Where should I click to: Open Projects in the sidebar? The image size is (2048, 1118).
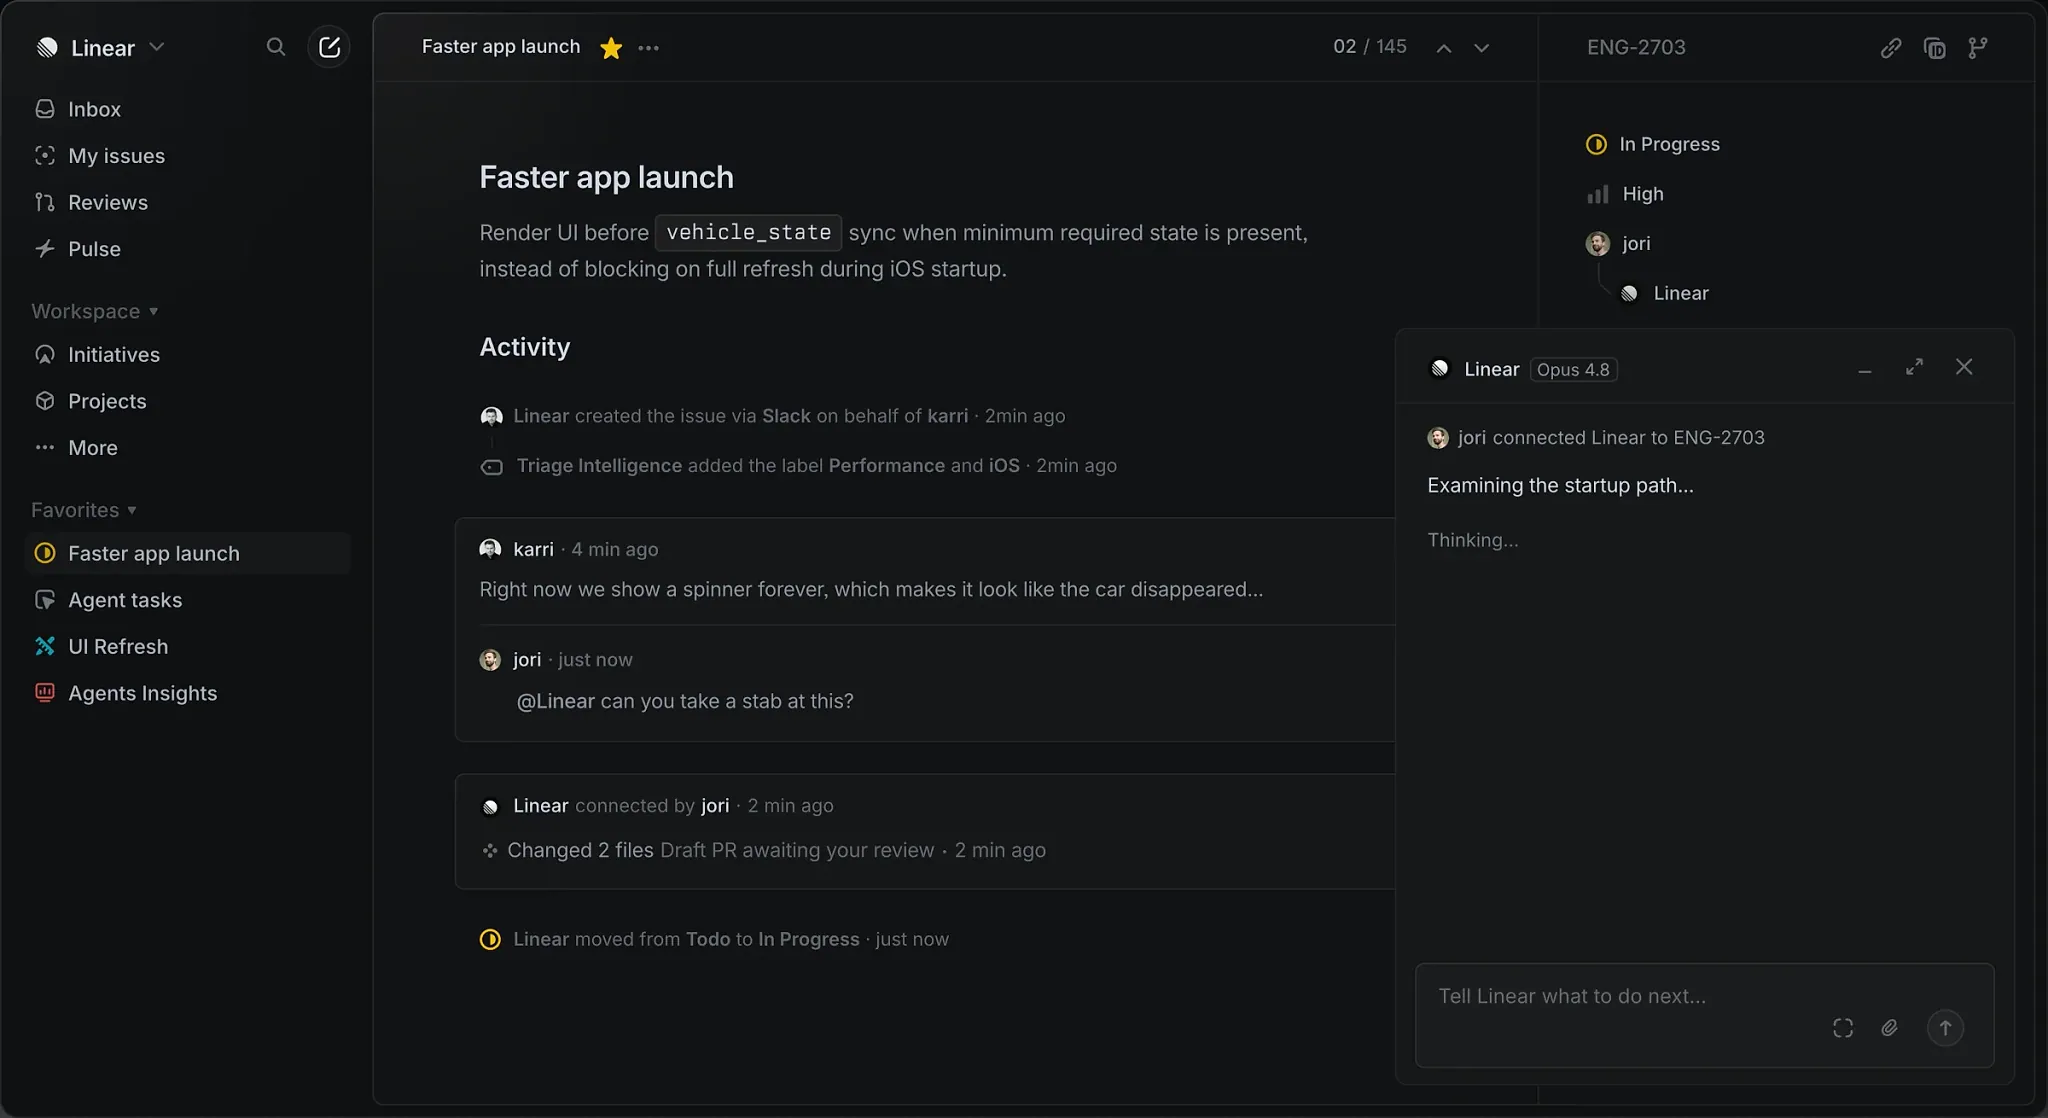[x=189, y=401]
